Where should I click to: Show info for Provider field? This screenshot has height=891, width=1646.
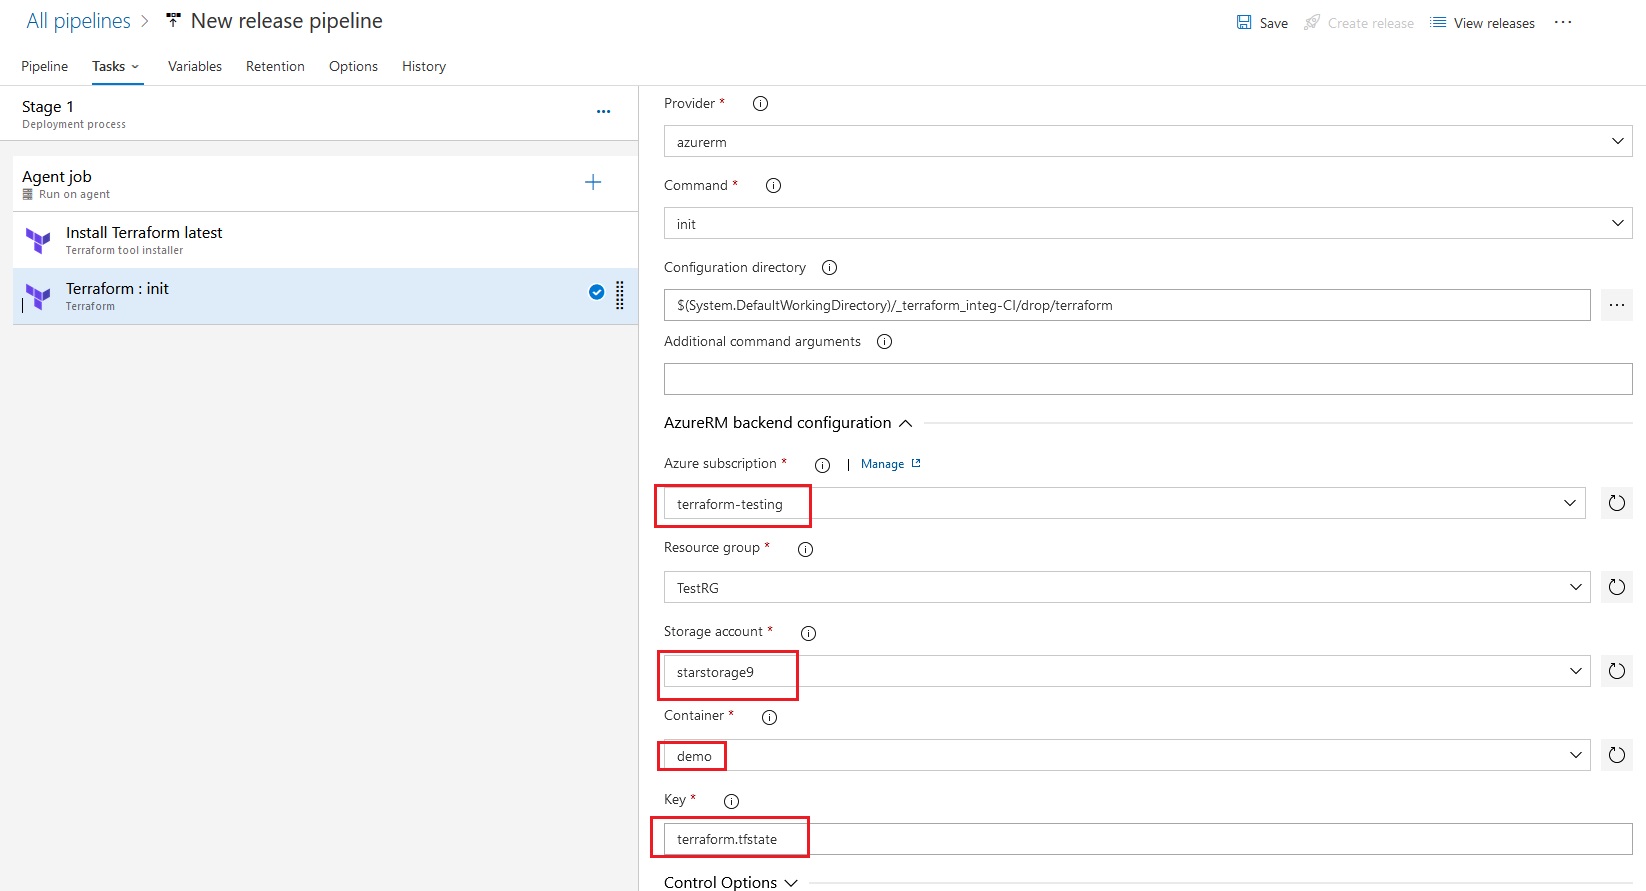coord(760,103)
